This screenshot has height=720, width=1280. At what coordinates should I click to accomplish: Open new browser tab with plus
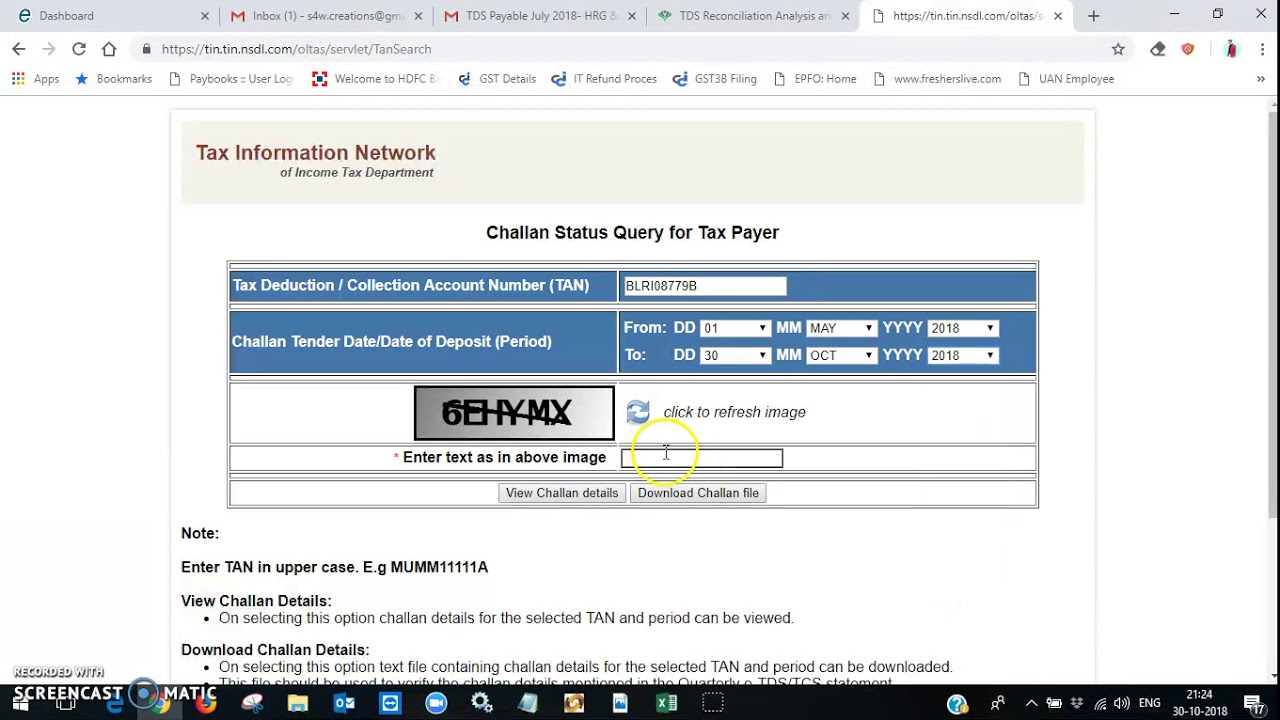click(1093, 16)
